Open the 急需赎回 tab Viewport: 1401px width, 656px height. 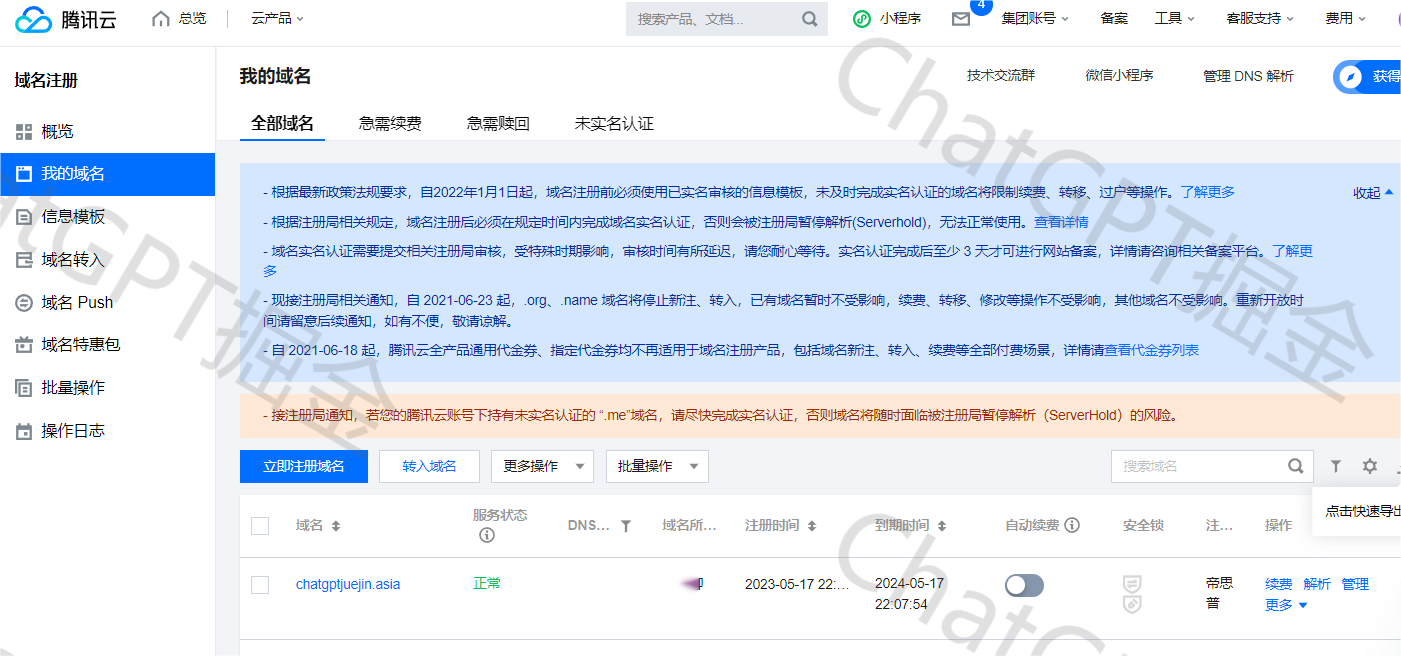(498, 124)
